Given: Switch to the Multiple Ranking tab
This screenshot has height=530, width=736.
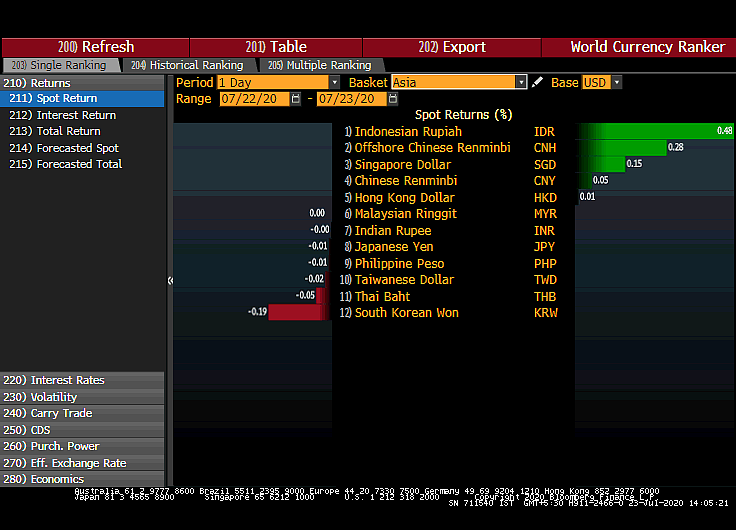Looking at the screenshot, I should (x=321, y=65).
